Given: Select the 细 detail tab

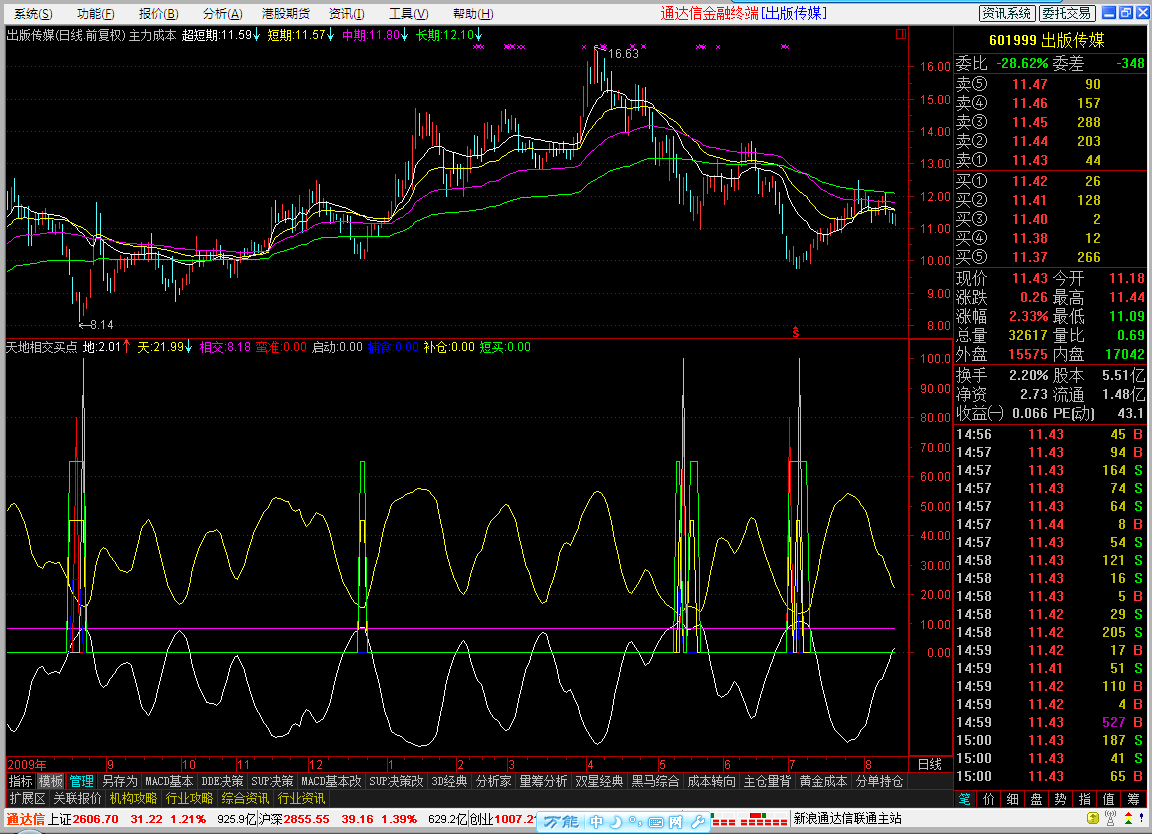Looking at the screenshot, I should pos(1012,799).
